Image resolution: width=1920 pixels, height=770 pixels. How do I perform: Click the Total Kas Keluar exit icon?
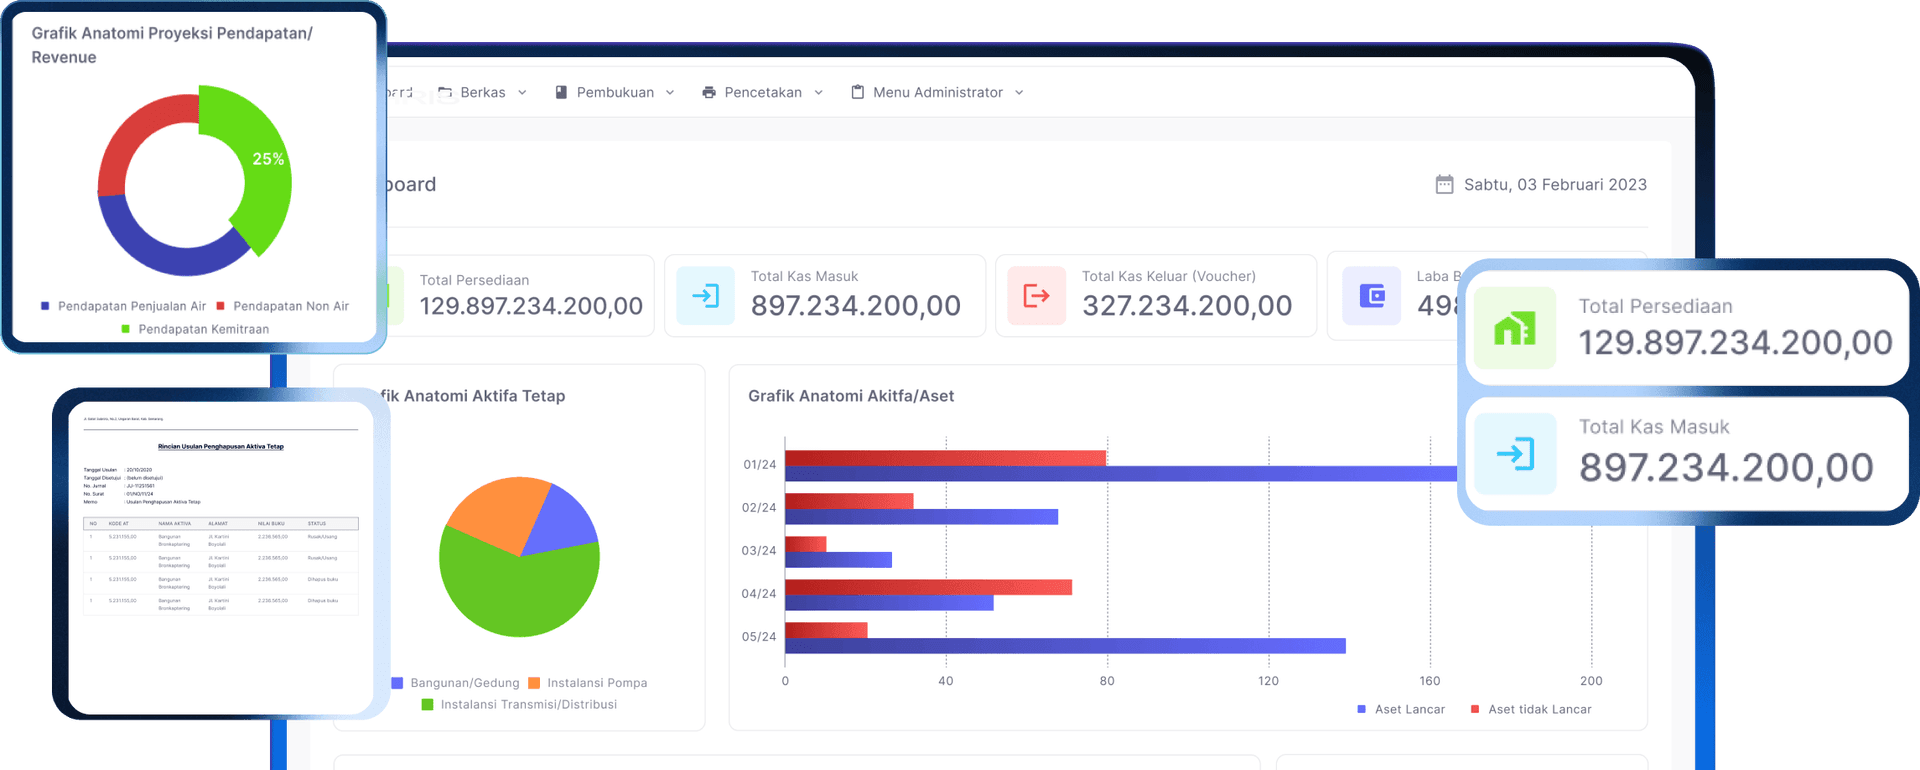pos(1036,295)
